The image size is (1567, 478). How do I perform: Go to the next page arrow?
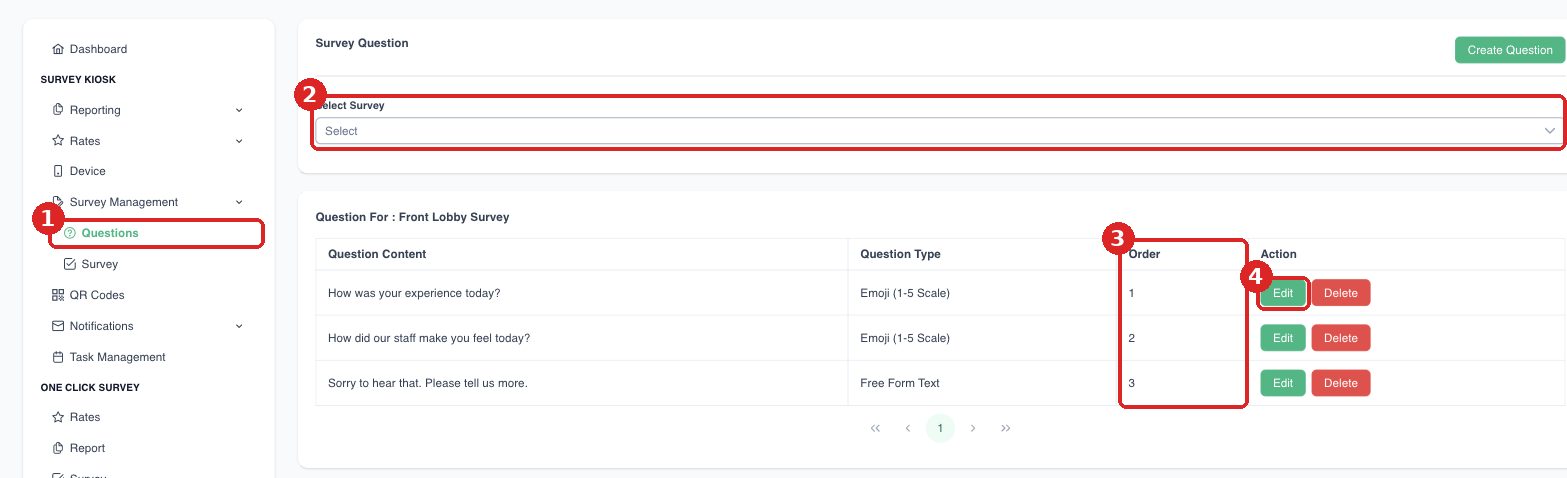point(973,428)
